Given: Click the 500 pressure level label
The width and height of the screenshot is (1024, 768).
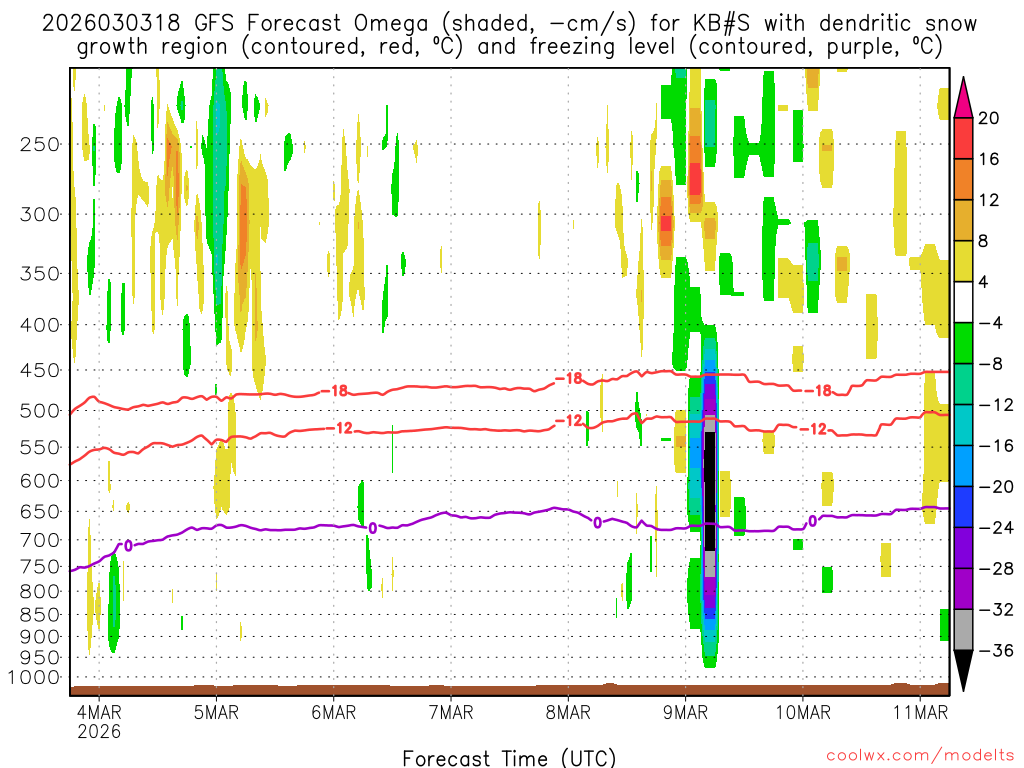Looking at the screenshot, I should tap(40, 411).
